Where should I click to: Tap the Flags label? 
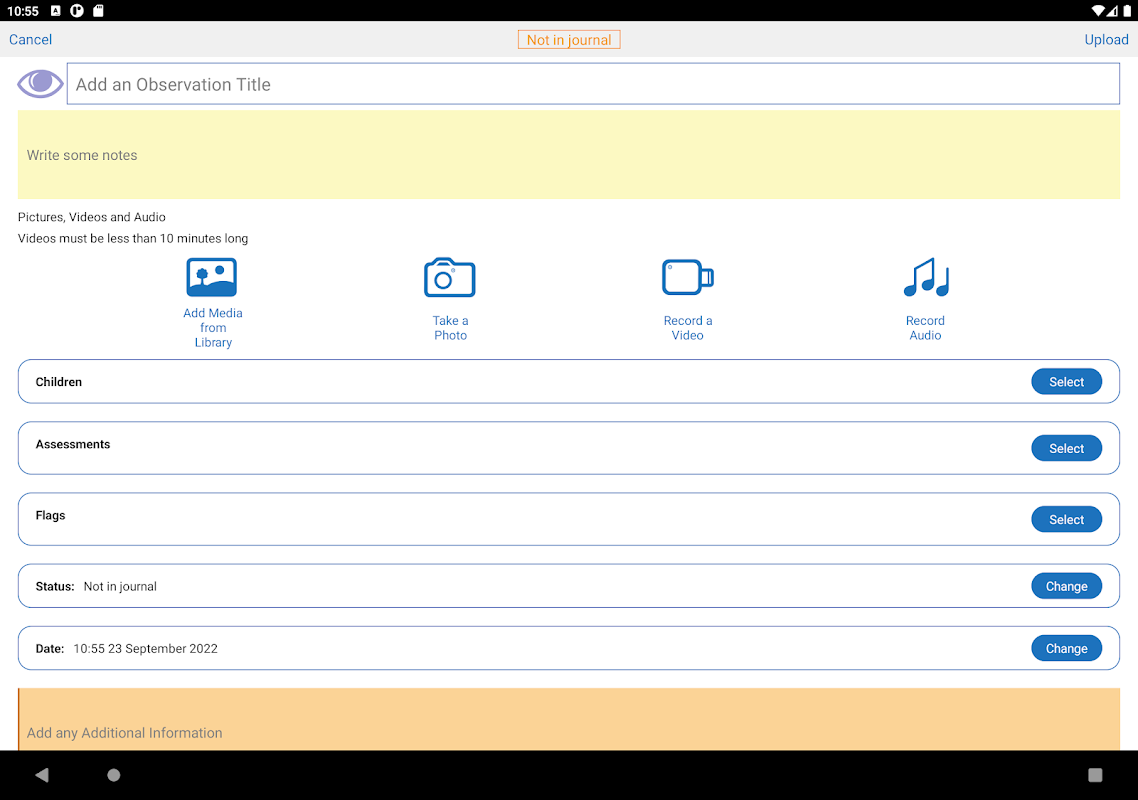coord(50,515)
